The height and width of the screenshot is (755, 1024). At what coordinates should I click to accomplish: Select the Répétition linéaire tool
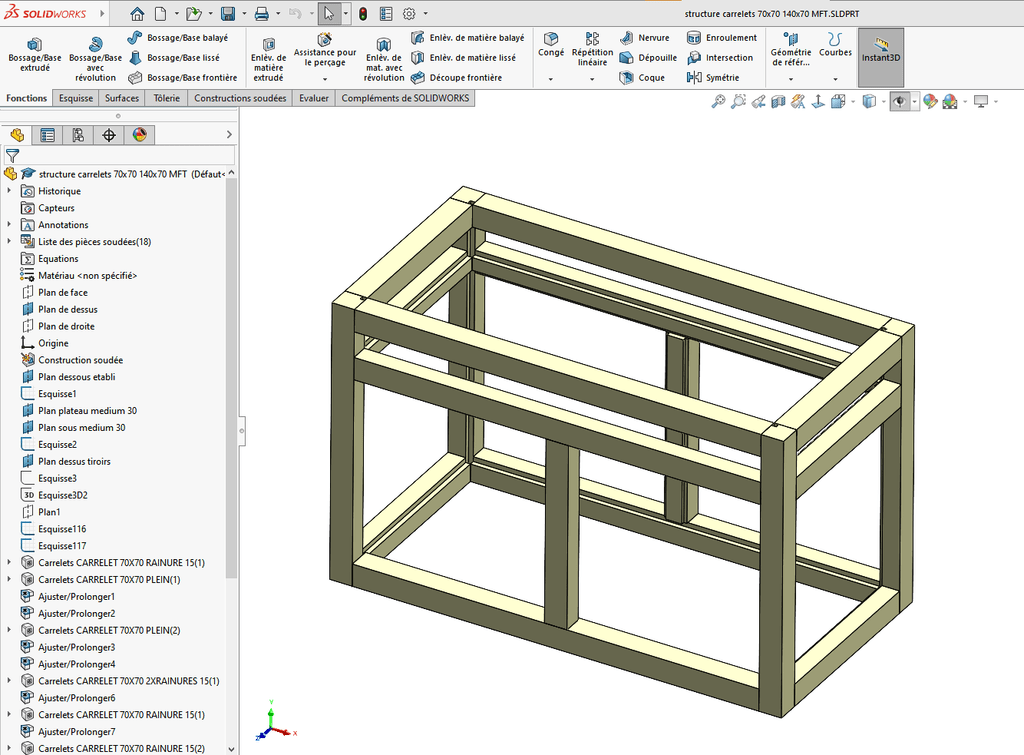click(592, 49)
